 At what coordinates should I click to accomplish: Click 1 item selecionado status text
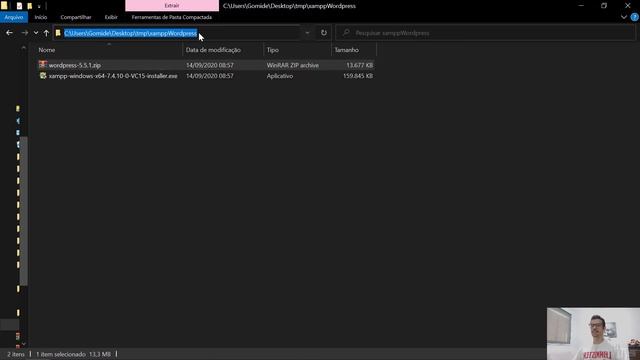(x=61, y=354)
